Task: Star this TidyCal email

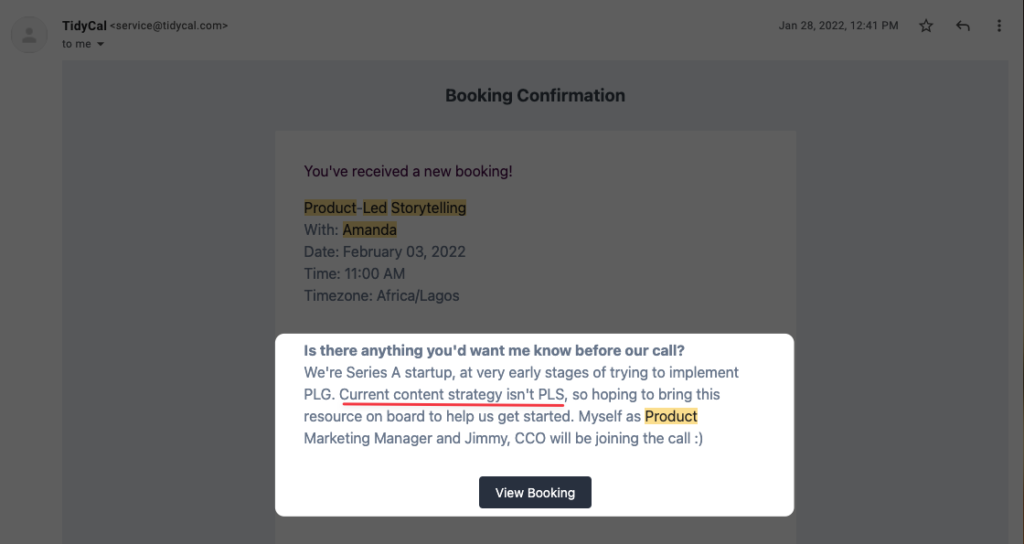Action: (x=926, y=26)
